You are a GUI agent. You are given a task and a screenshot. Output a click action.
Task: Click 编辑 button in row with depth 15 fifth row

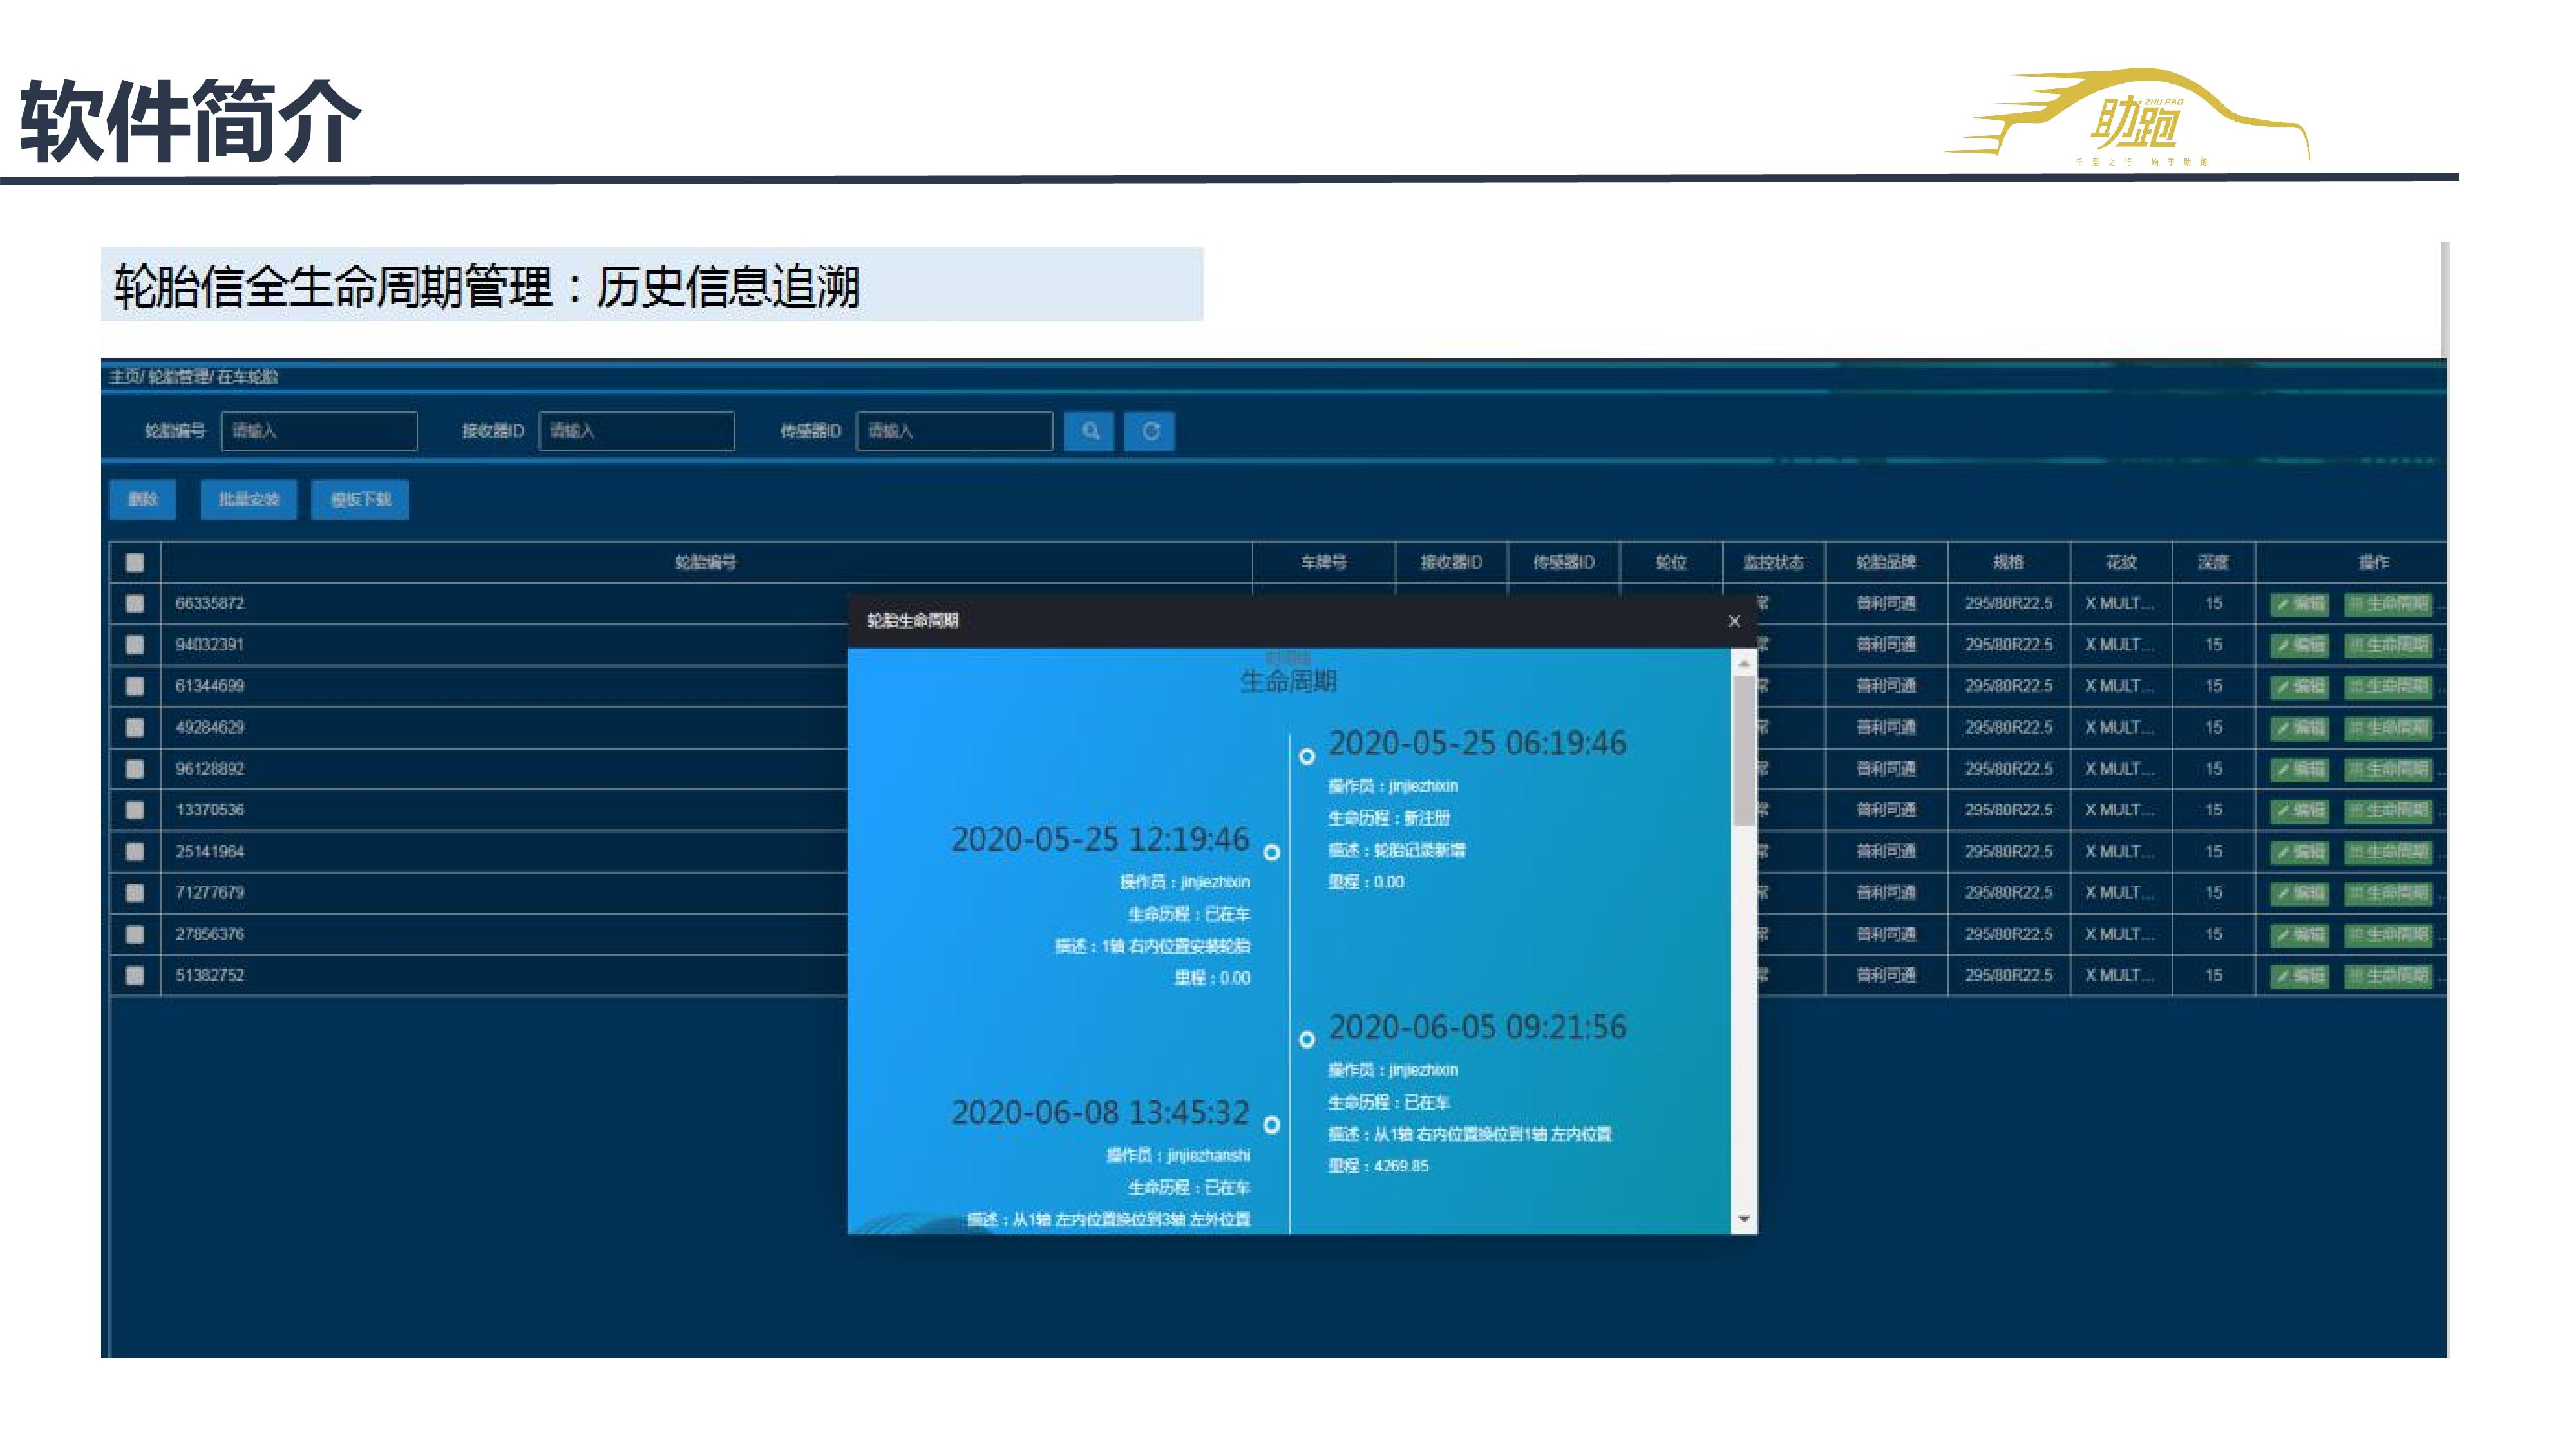2299,769
